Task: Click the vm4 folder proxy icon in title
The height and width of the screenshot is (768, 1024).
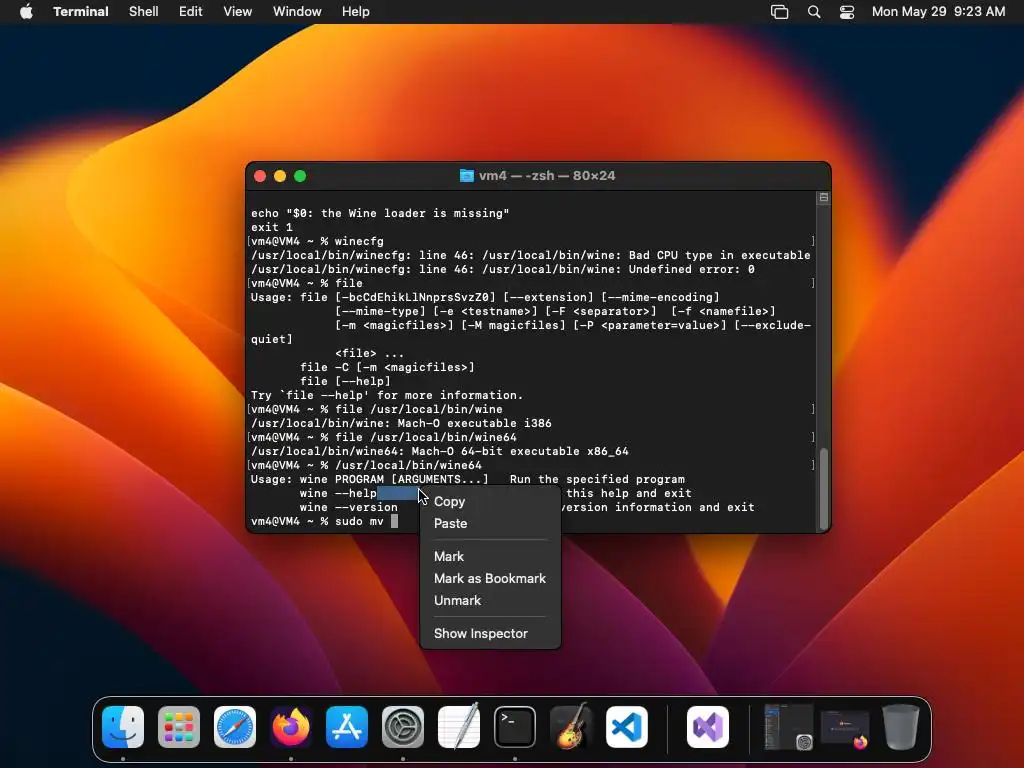Action: 466,176
